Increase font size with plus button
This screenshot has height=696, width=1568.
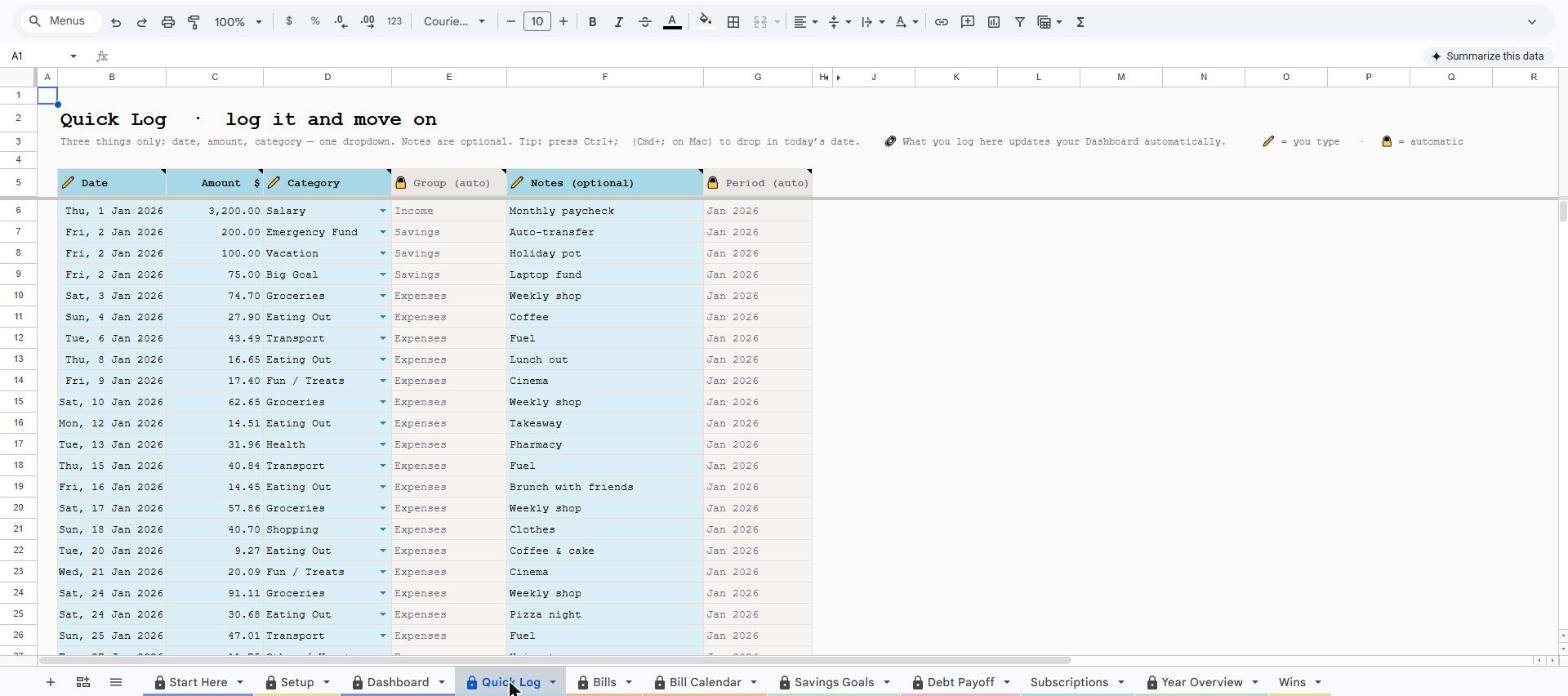(563, 22)
